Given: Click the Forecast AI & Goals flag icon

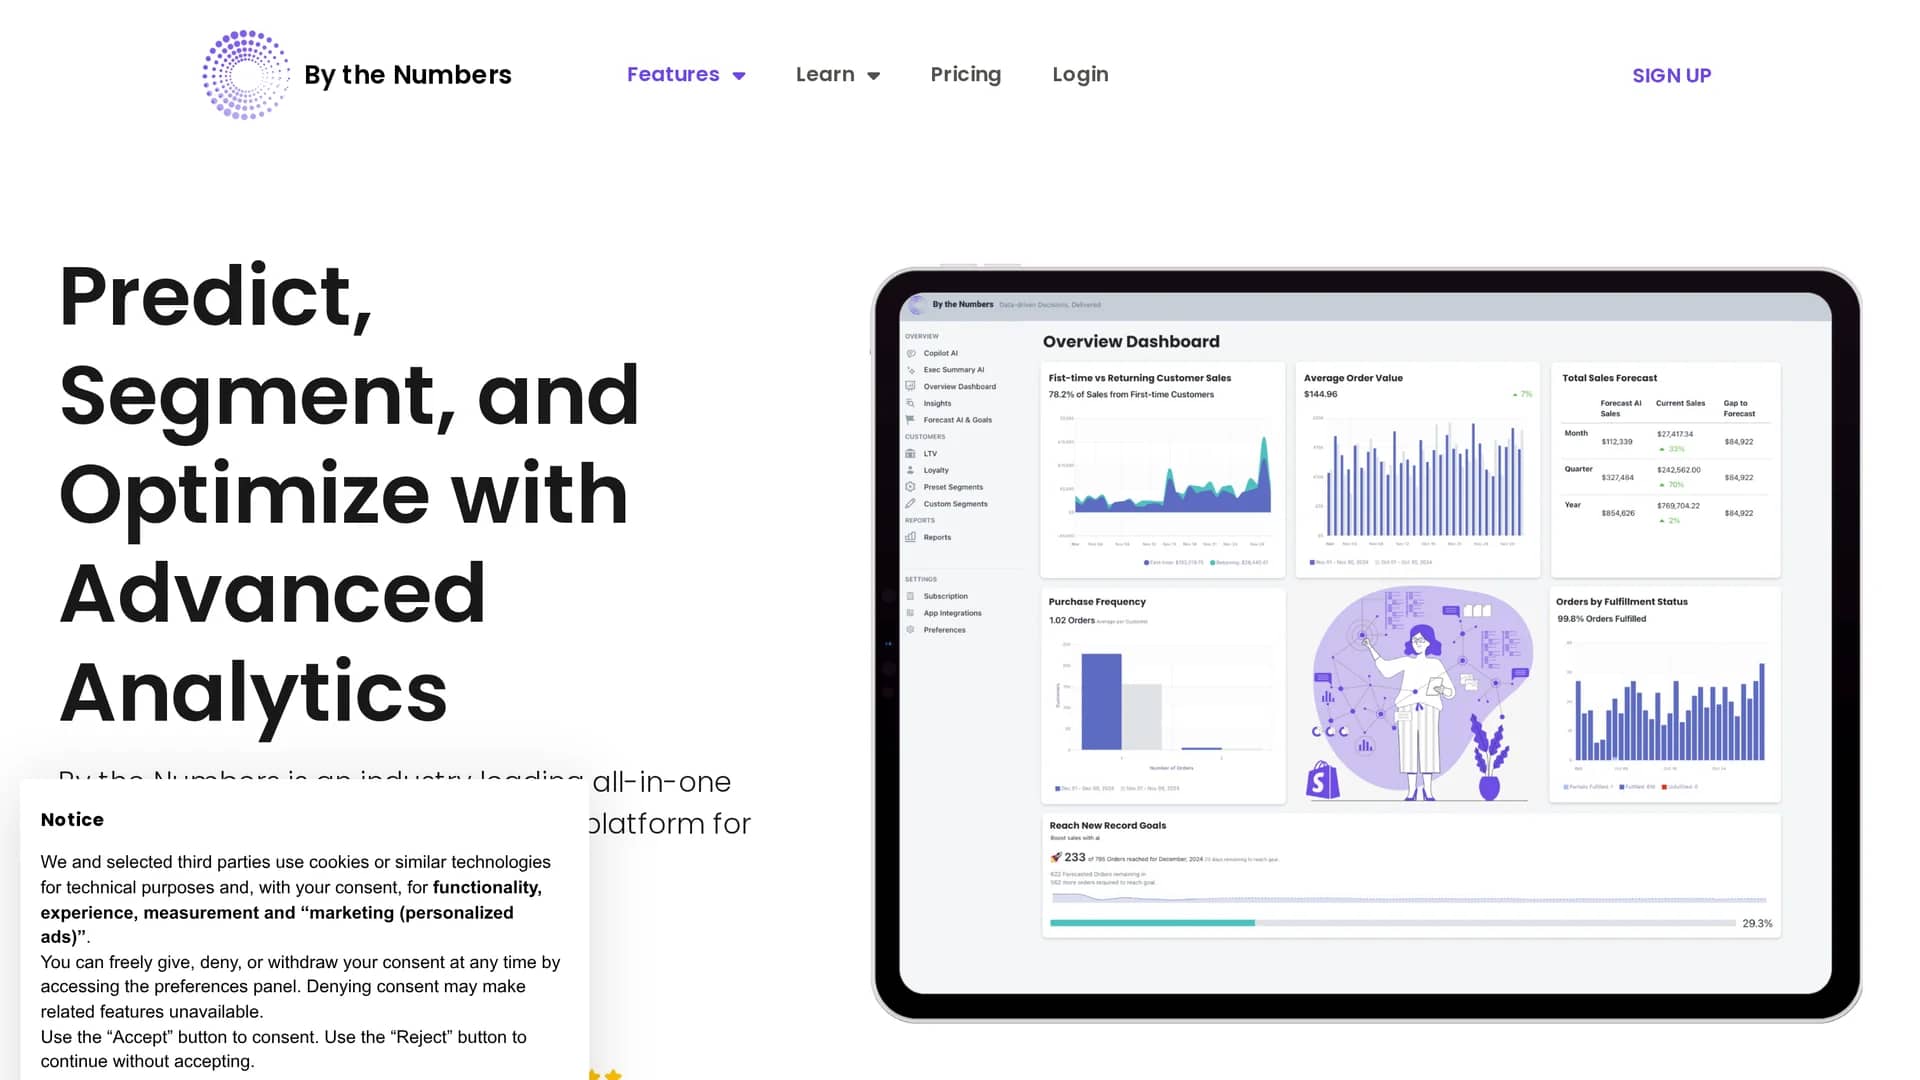Looking at the screenshot, I should point(911,420).
